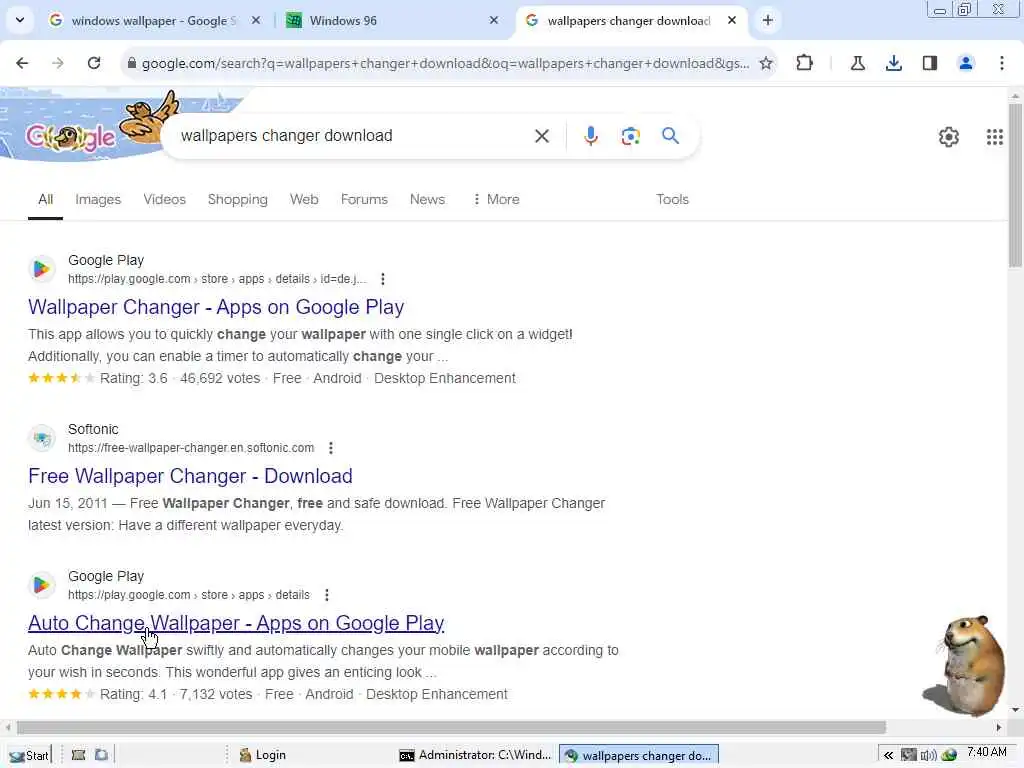Open the Chrome profile avatar
Viewport: 1024px width, 768px height.
(965, 63)
